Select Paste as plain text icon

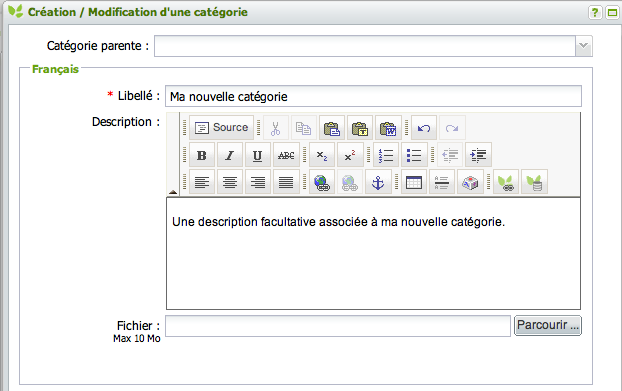[360, 128]
